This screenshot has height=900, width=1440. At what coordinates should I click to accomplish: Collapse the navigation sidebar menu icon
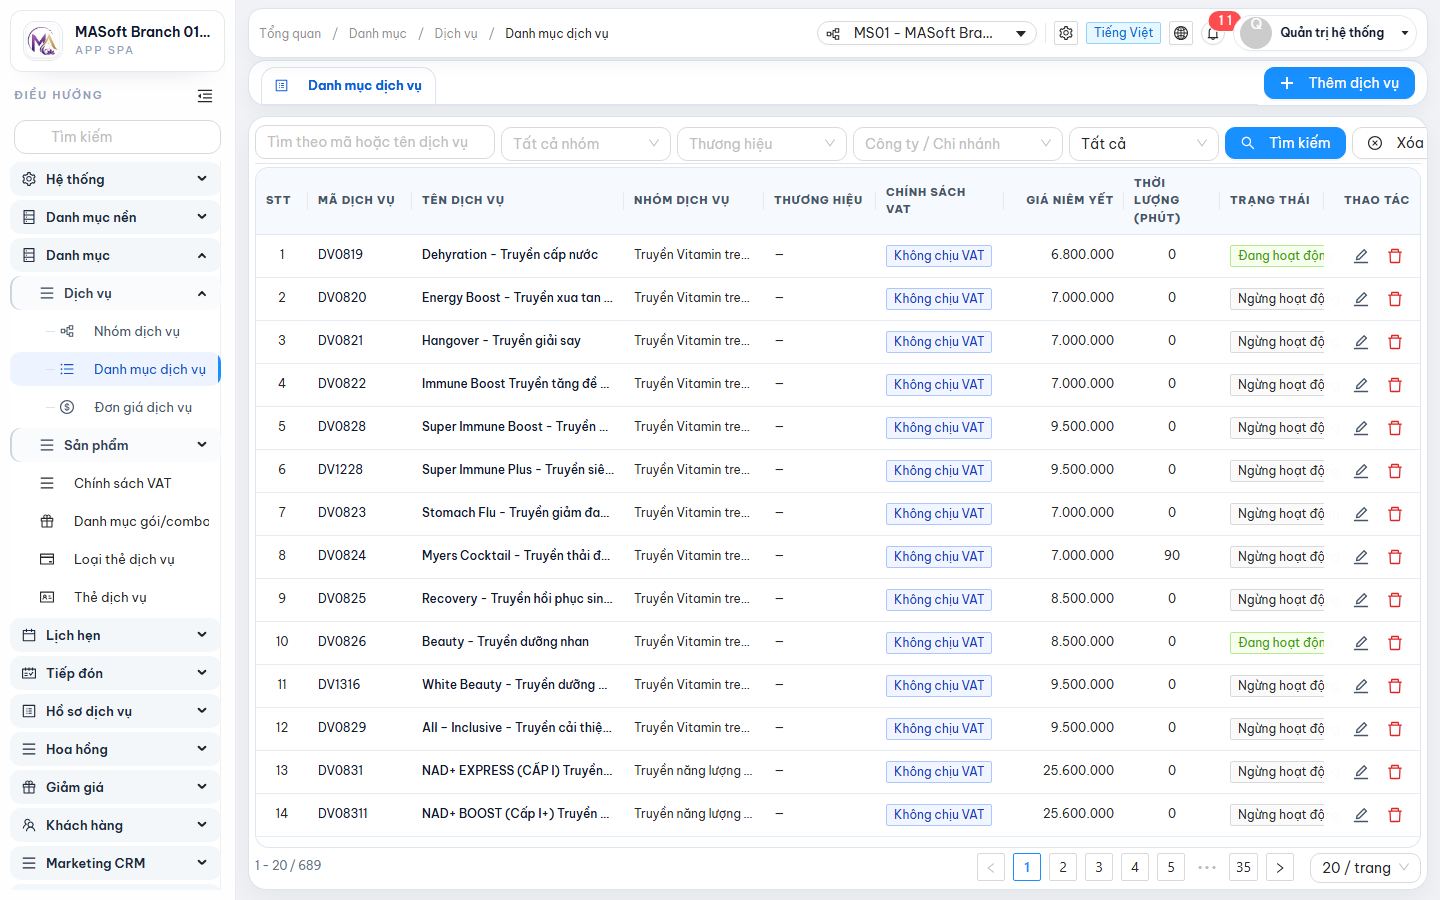pos(205,96)
